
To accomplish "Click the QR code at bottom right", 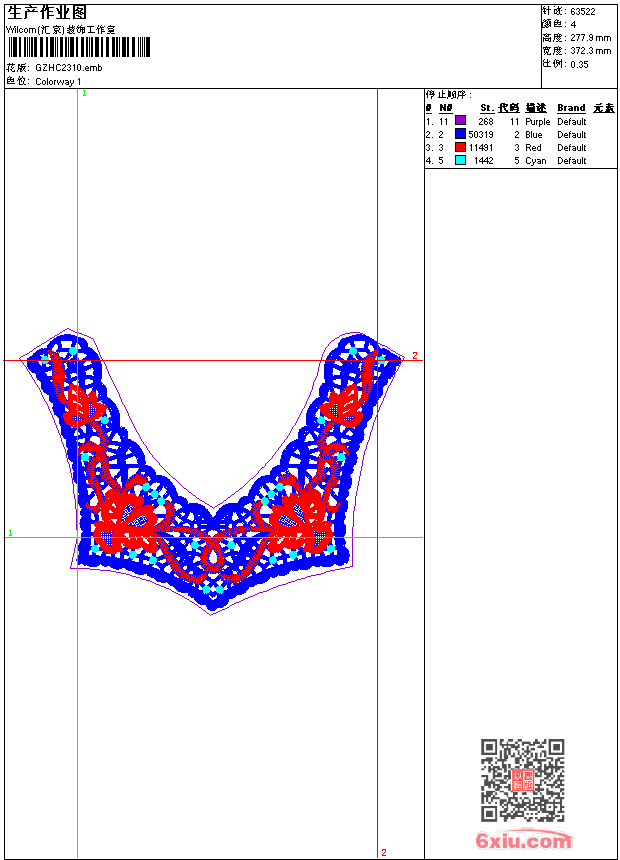I will (522, 780).
